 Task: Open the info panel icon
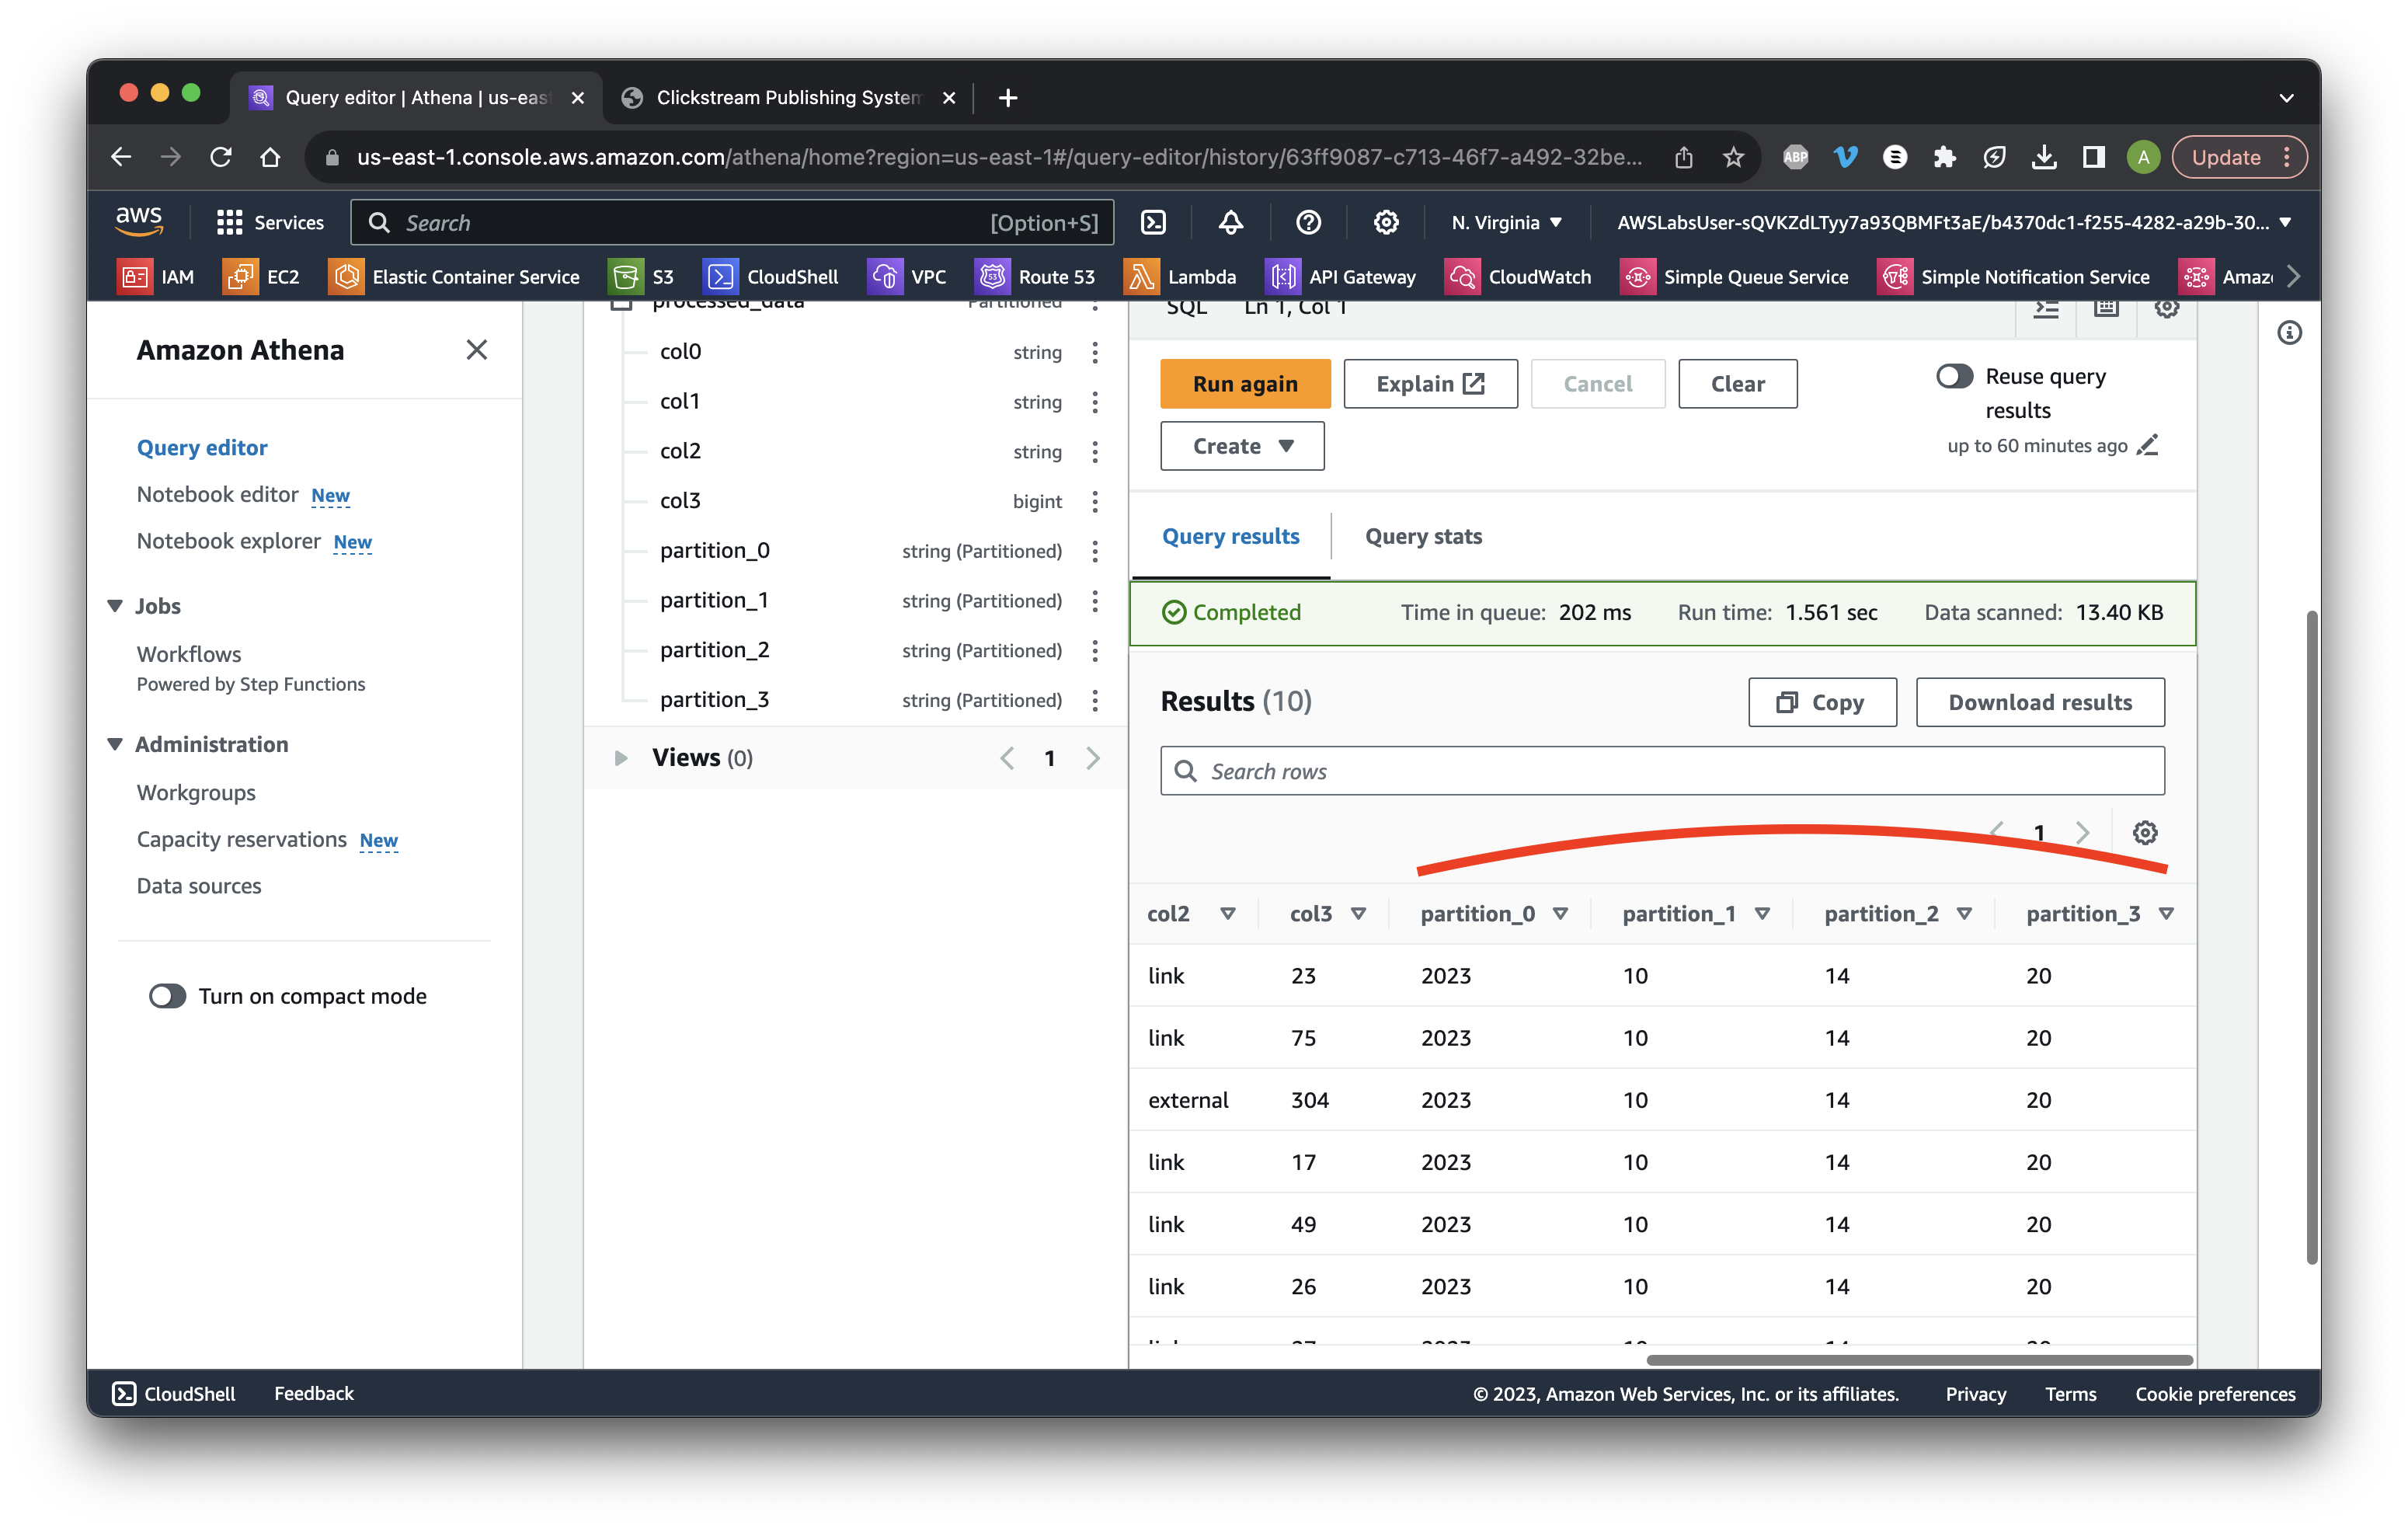click(2289, 333)
